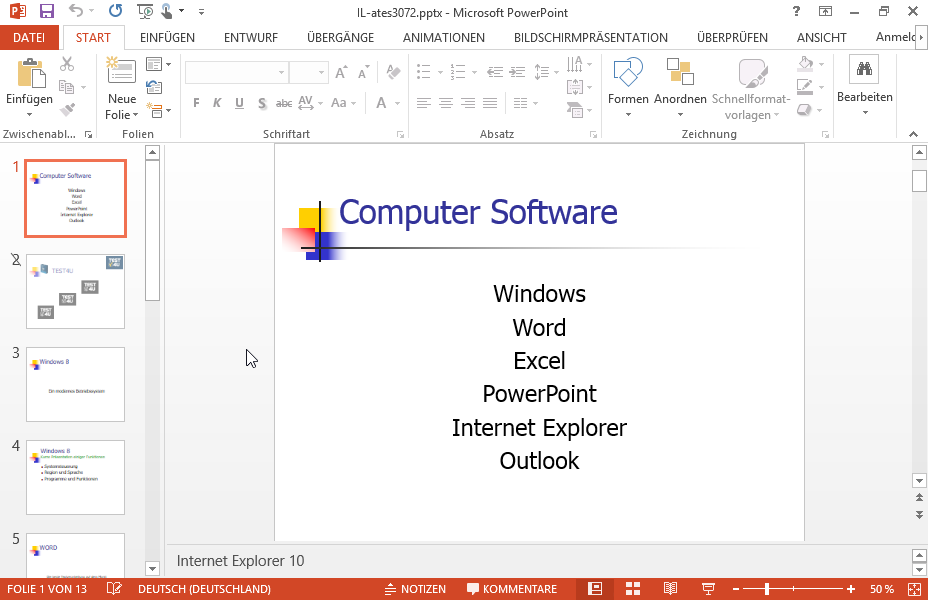Click the spell check icon in status bar
Screen dimensions: 928x600
point(114,589)
